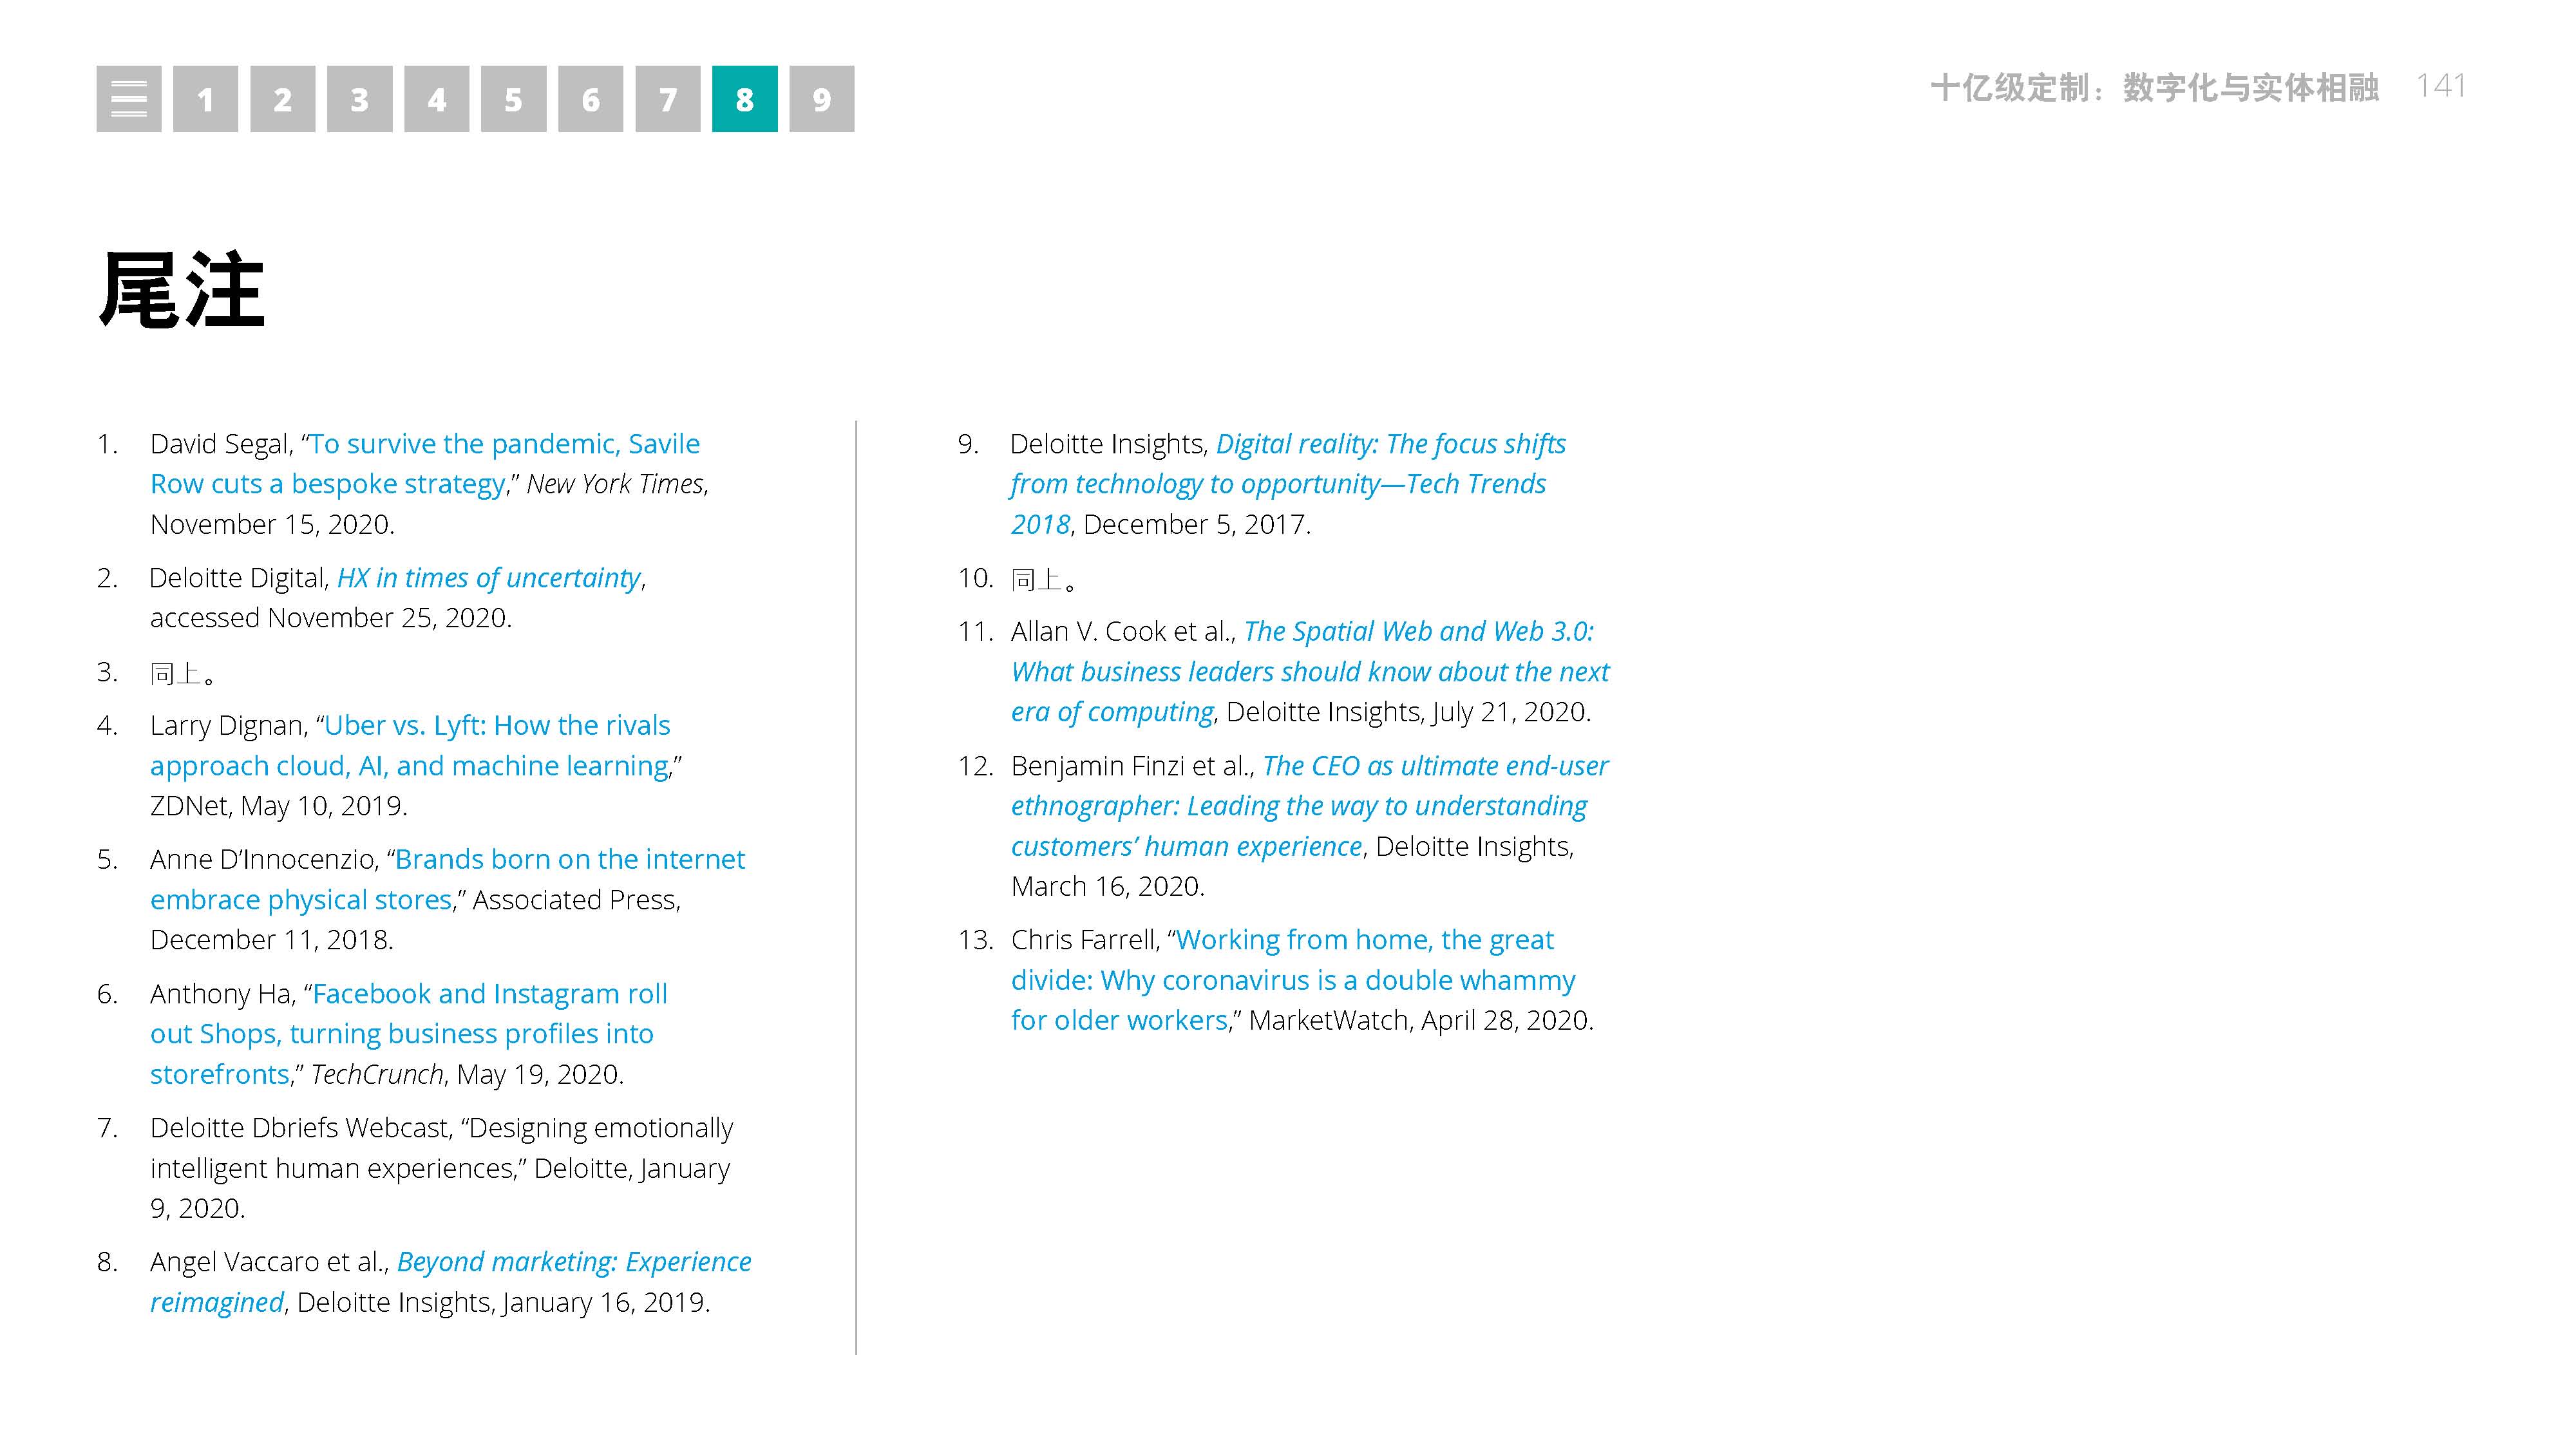
Task: Click "ZDNet, May 10, 2019." text
Action: 279,806
